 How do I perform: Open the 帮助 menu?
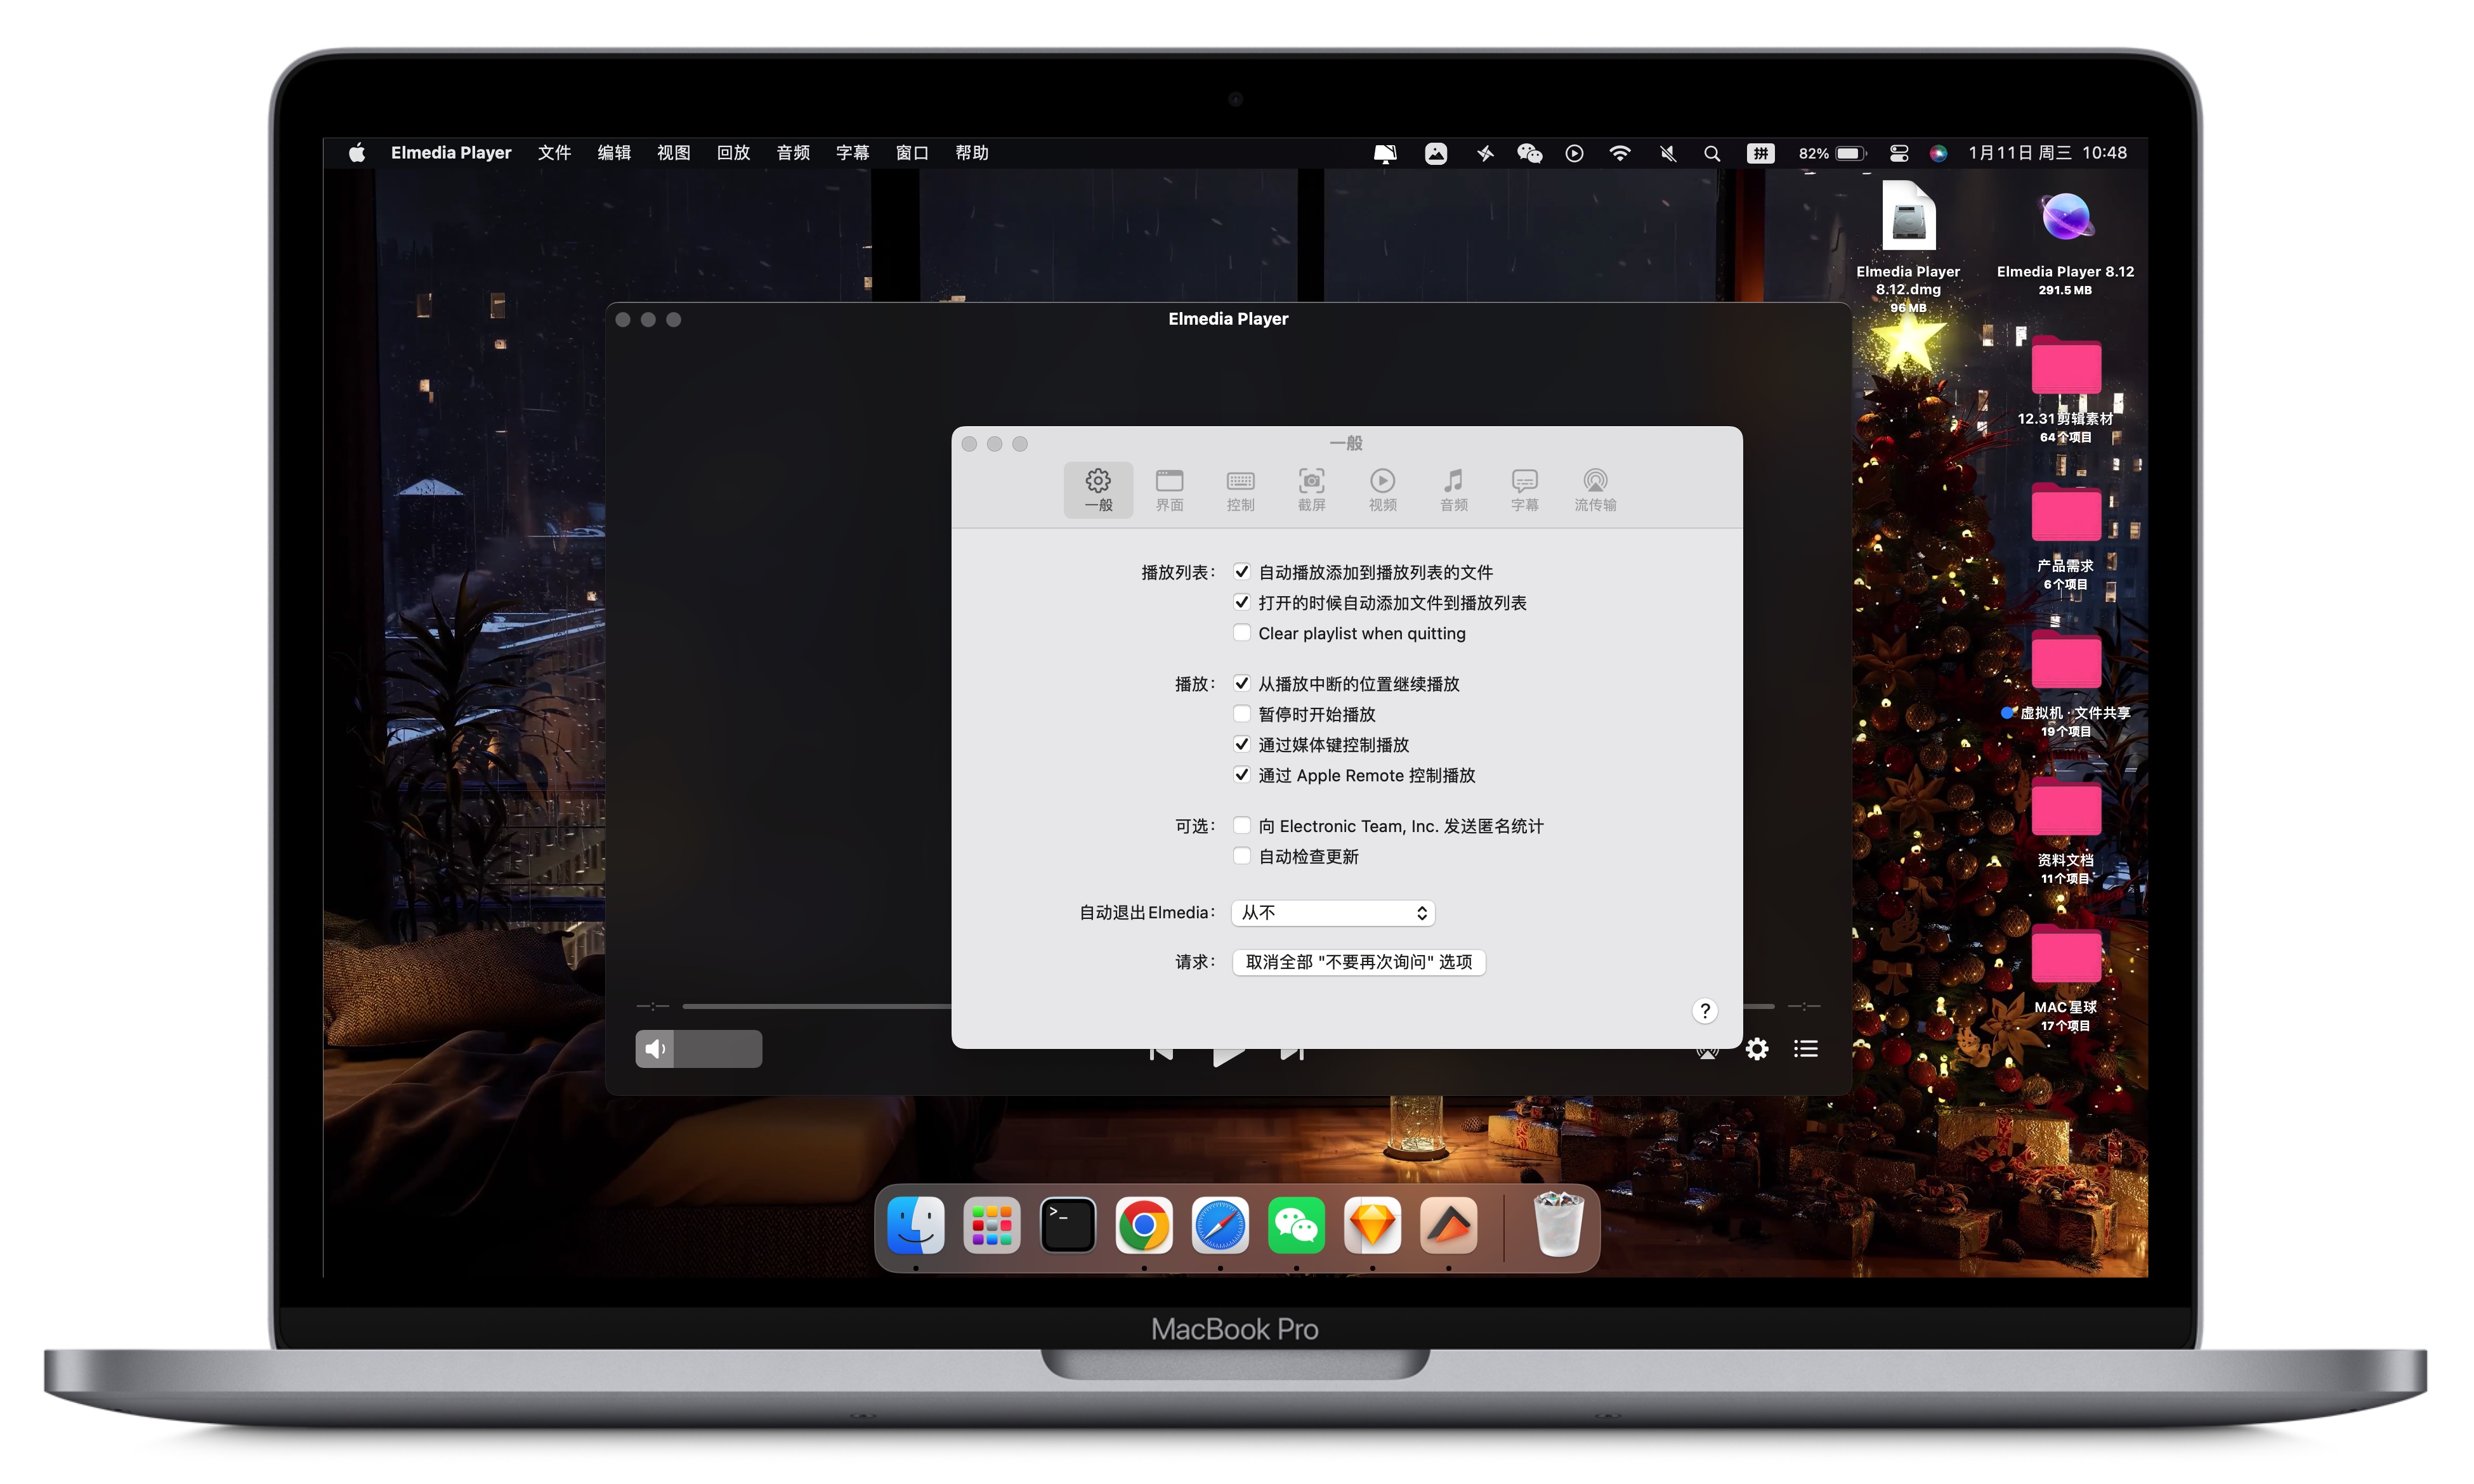[972, 153]
